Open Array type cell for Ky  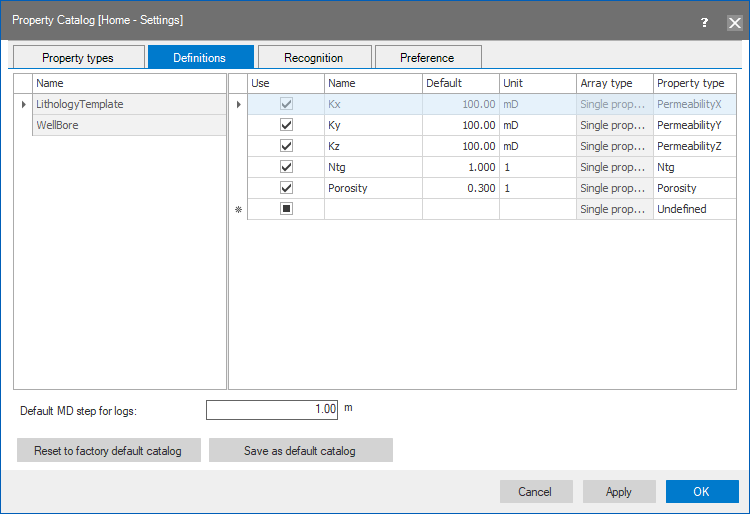(x=614, y=125)
